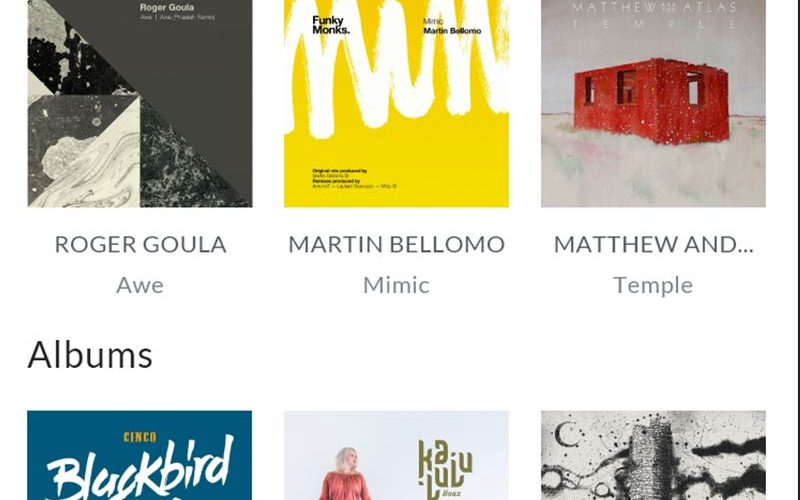Open the Kaiulu Hoax album cover
The height and width of the screenshot is (500, 800).
pyautogui.click(x=396, y=455)
